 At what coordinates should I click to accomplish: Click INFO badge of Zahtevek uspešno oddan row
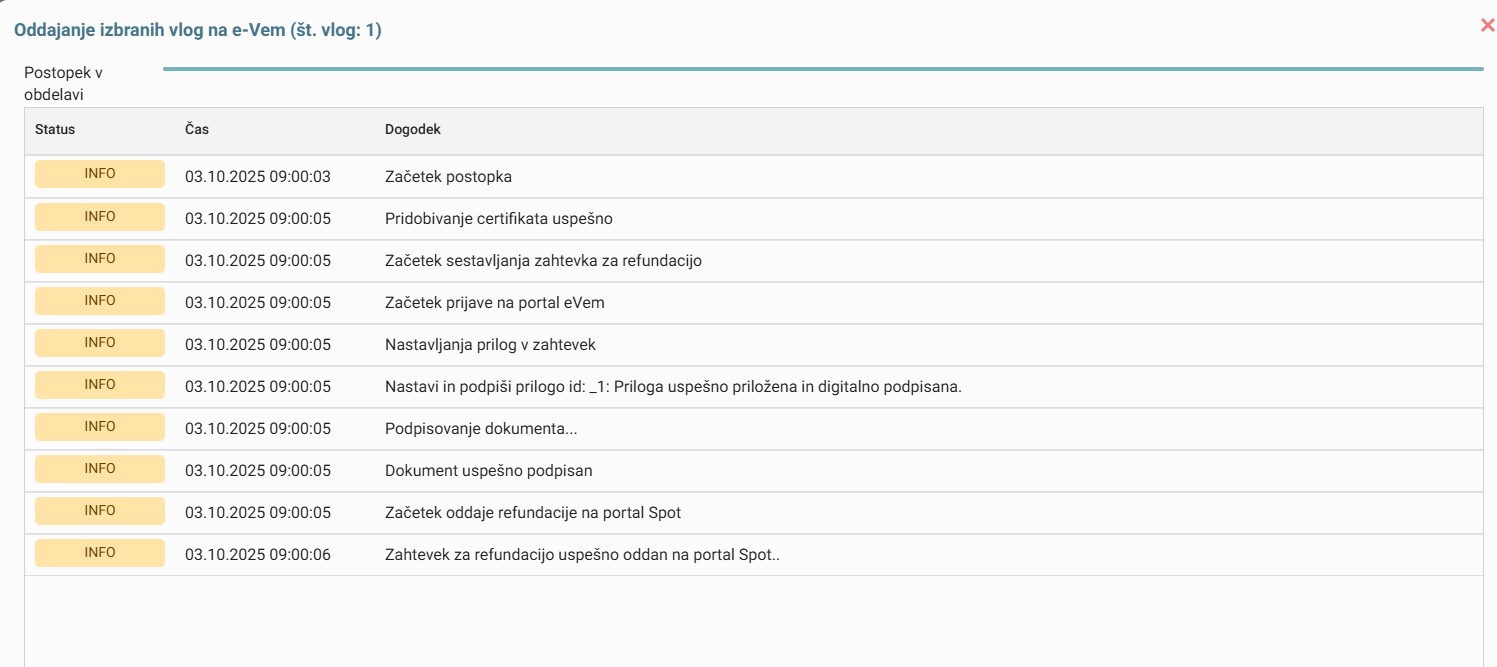[x=100, y=553]
